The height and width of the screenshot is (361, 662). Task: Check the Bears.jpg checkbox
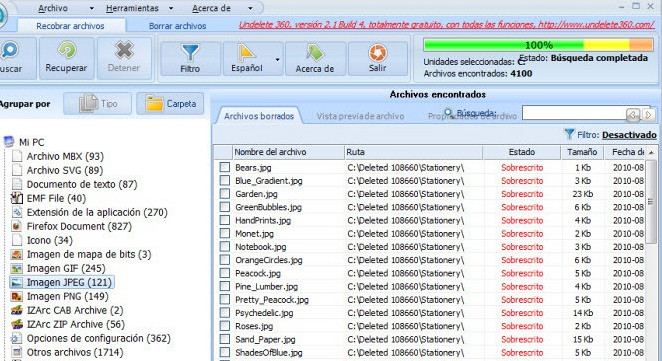click(225, 167)
